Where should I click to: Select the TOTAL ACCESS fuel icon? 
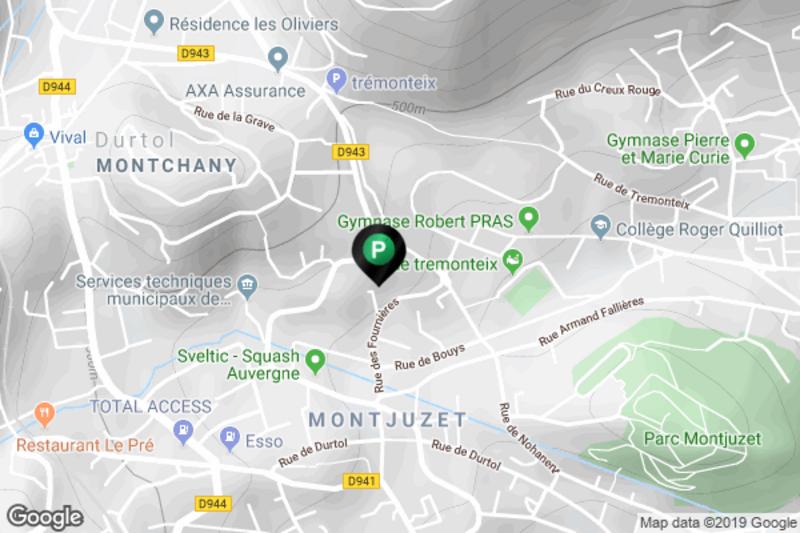[183, 432]
